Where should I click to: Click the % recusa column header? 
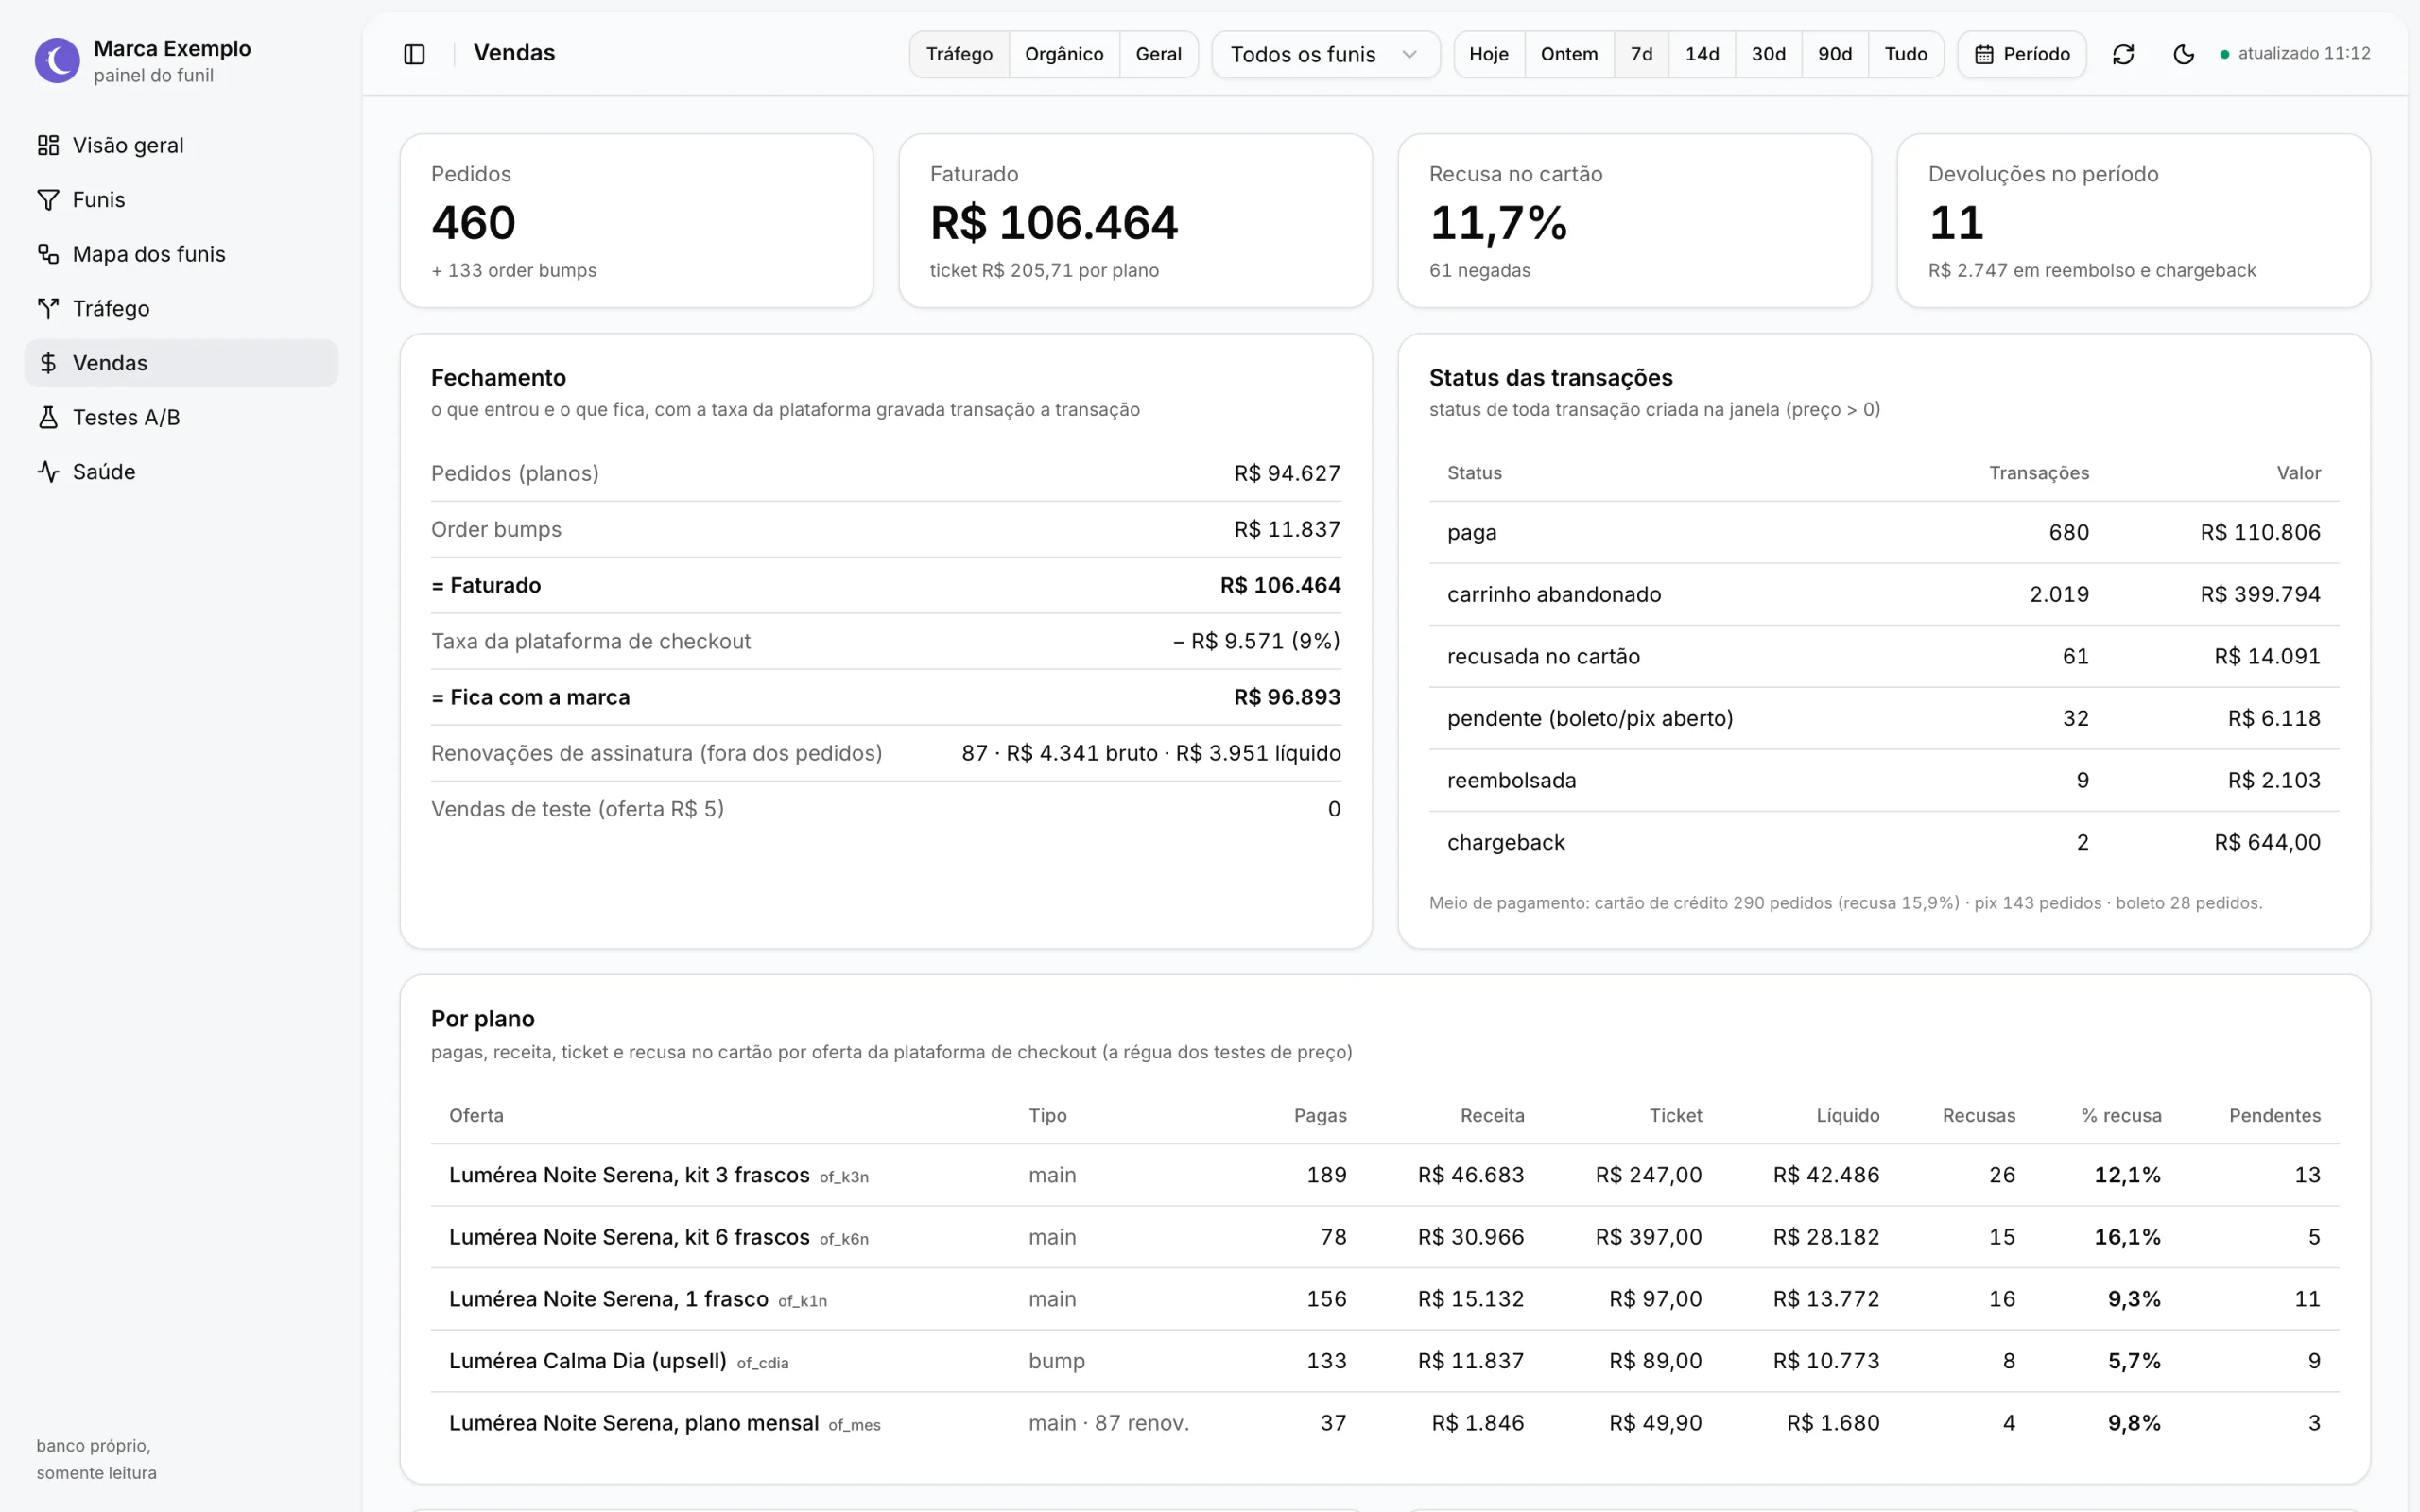pos(2121,1116)
